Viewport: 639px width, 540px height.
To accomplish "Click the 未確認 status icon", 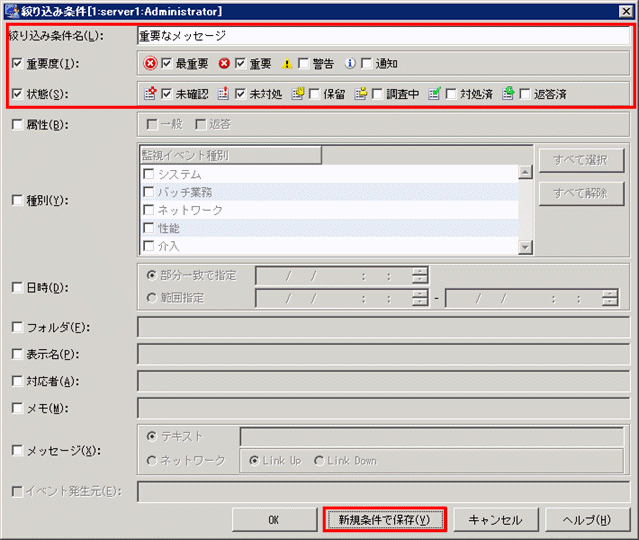I will (150, 94).
